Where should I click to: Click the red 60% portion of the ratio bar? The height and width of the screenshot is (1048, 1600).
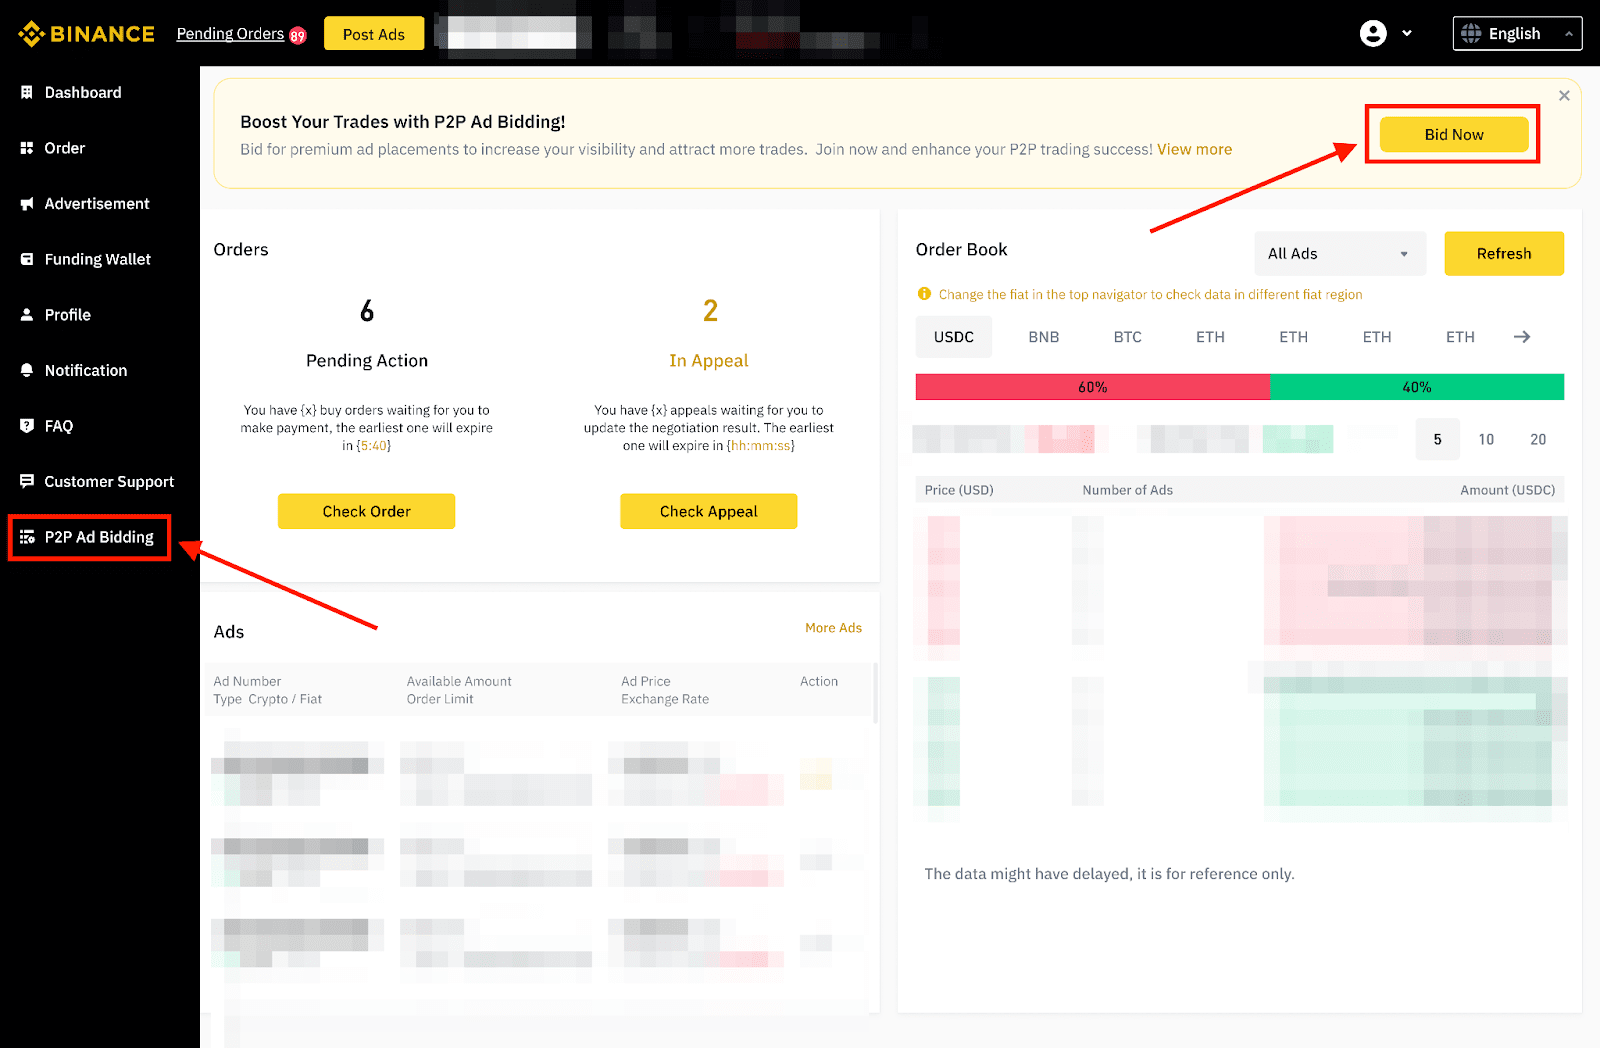point(1092,386)
